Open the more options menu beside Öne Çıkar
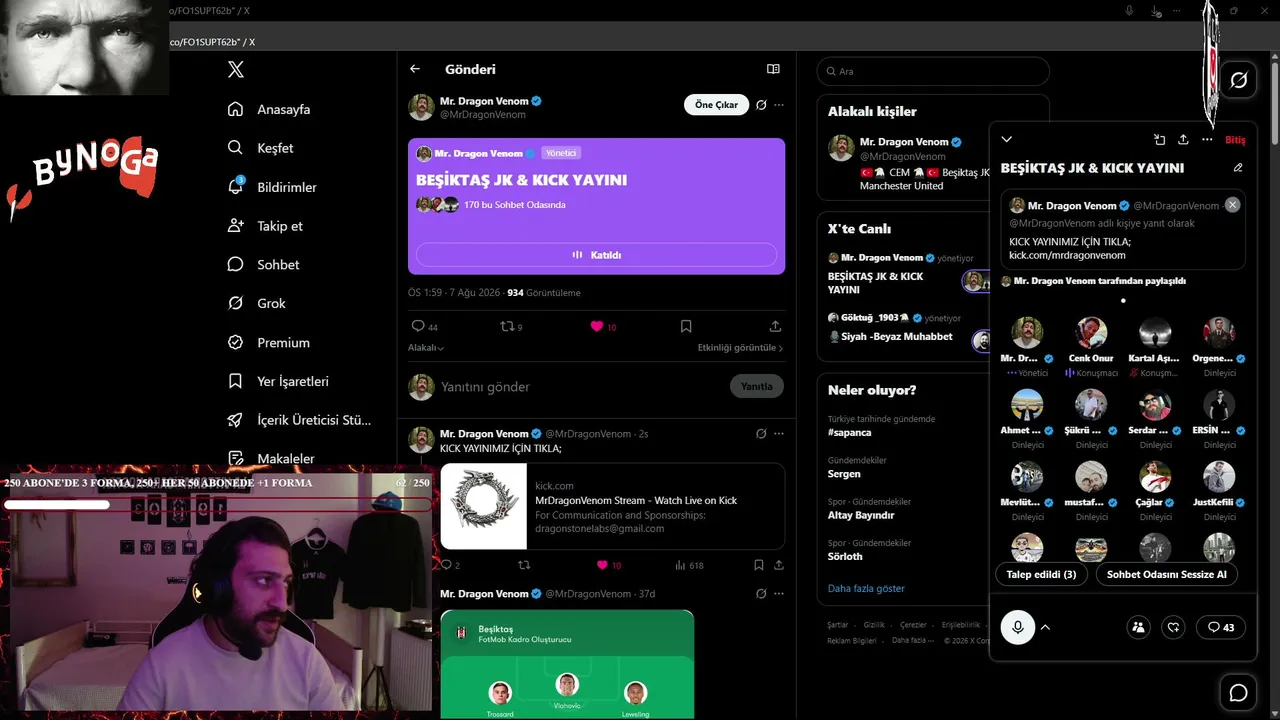 (779, 105)
